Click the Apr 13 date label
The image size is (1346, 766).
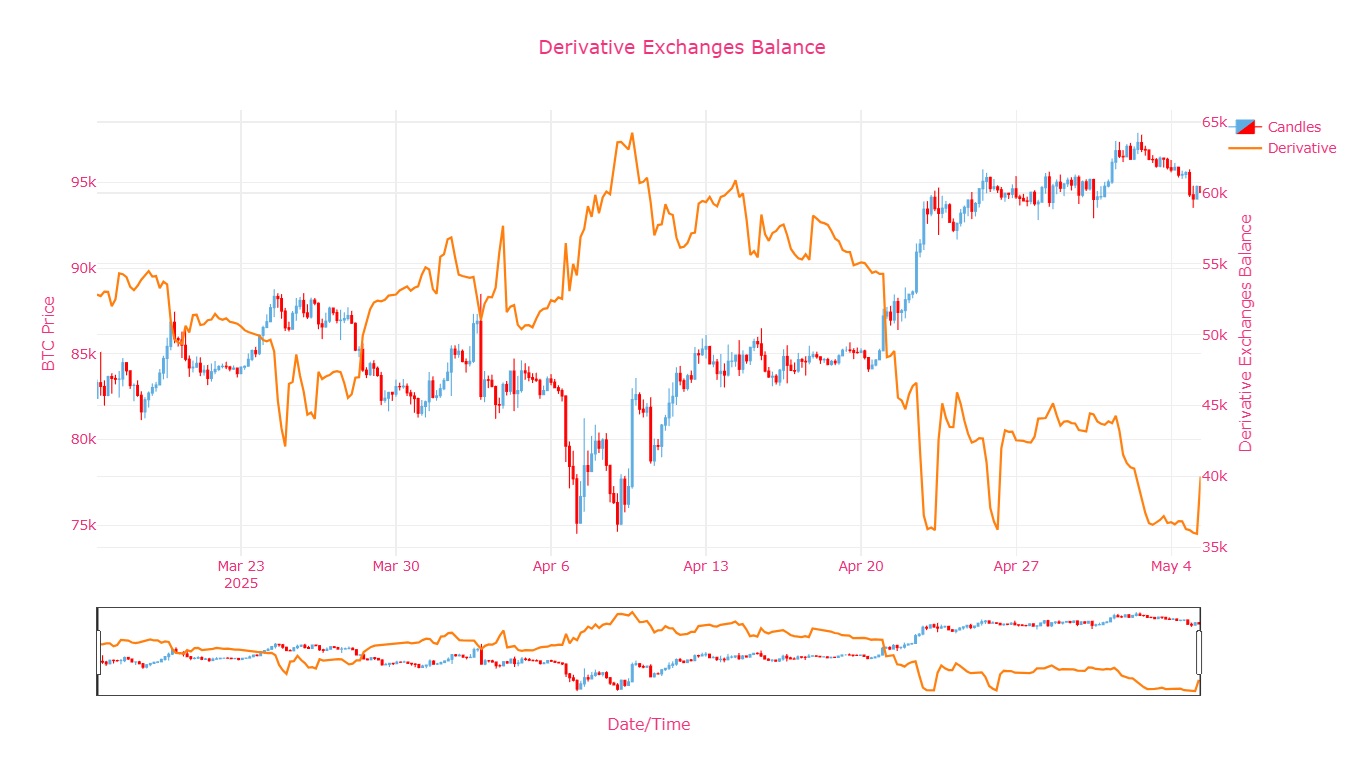(706, 566)
